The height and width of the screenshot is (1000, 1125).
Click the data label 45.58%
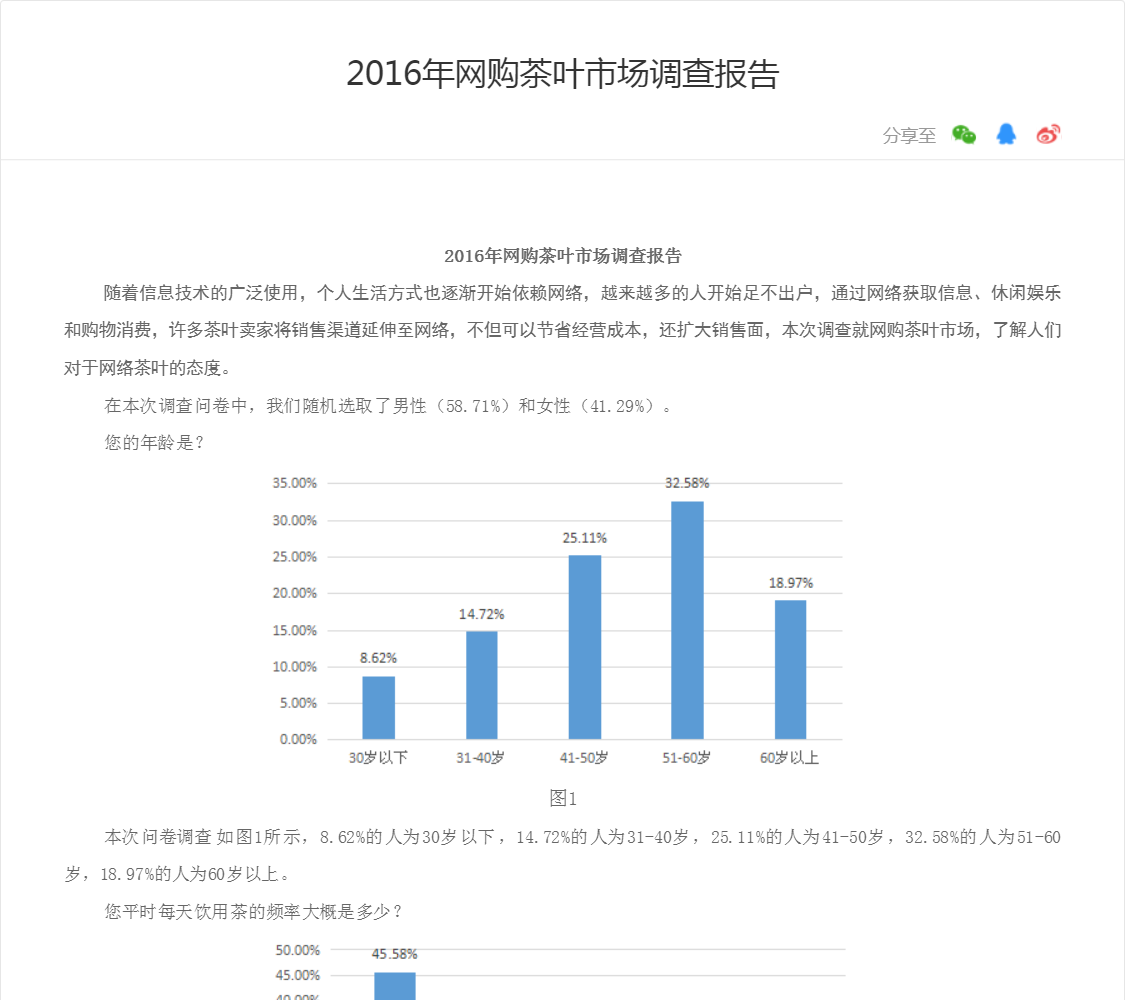[395, 953]
